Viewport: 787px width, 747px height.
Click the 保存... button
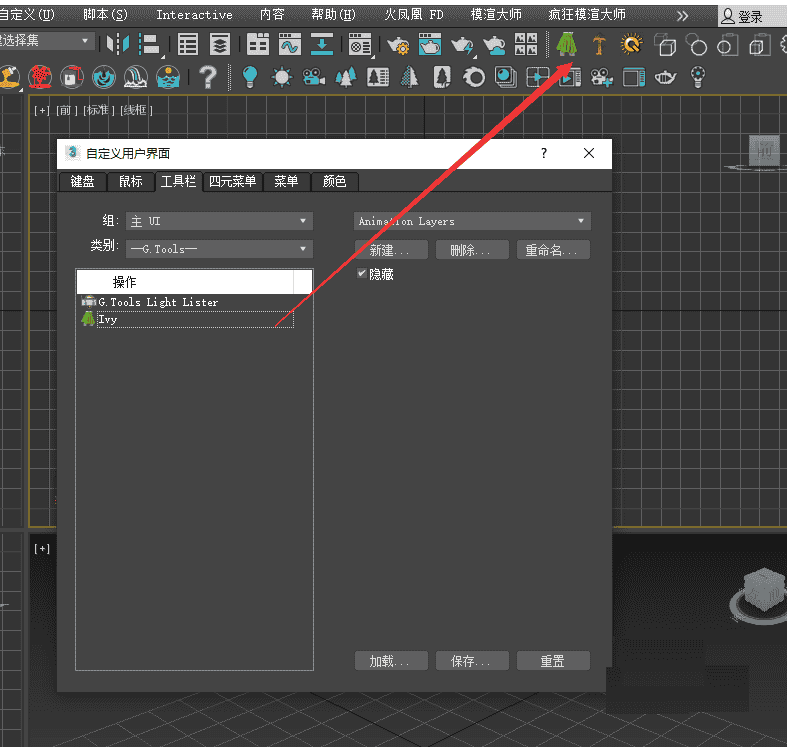472,661
